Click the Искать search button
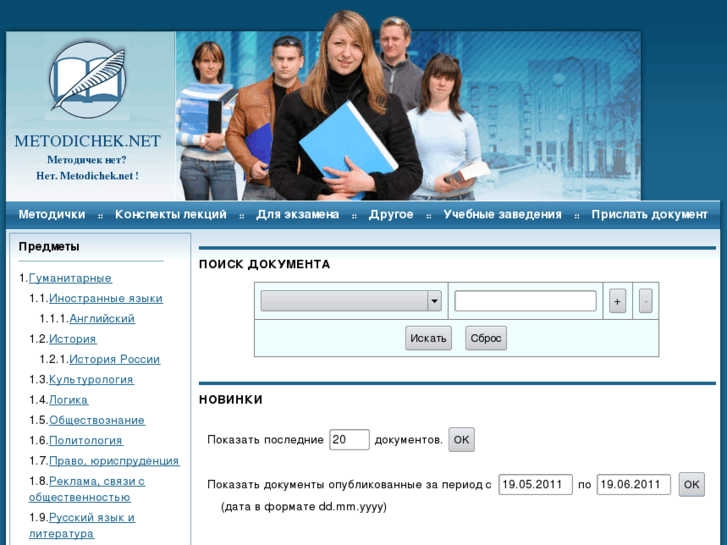The image size is (727, 545). pyautogui.click(x=428, y=338)
